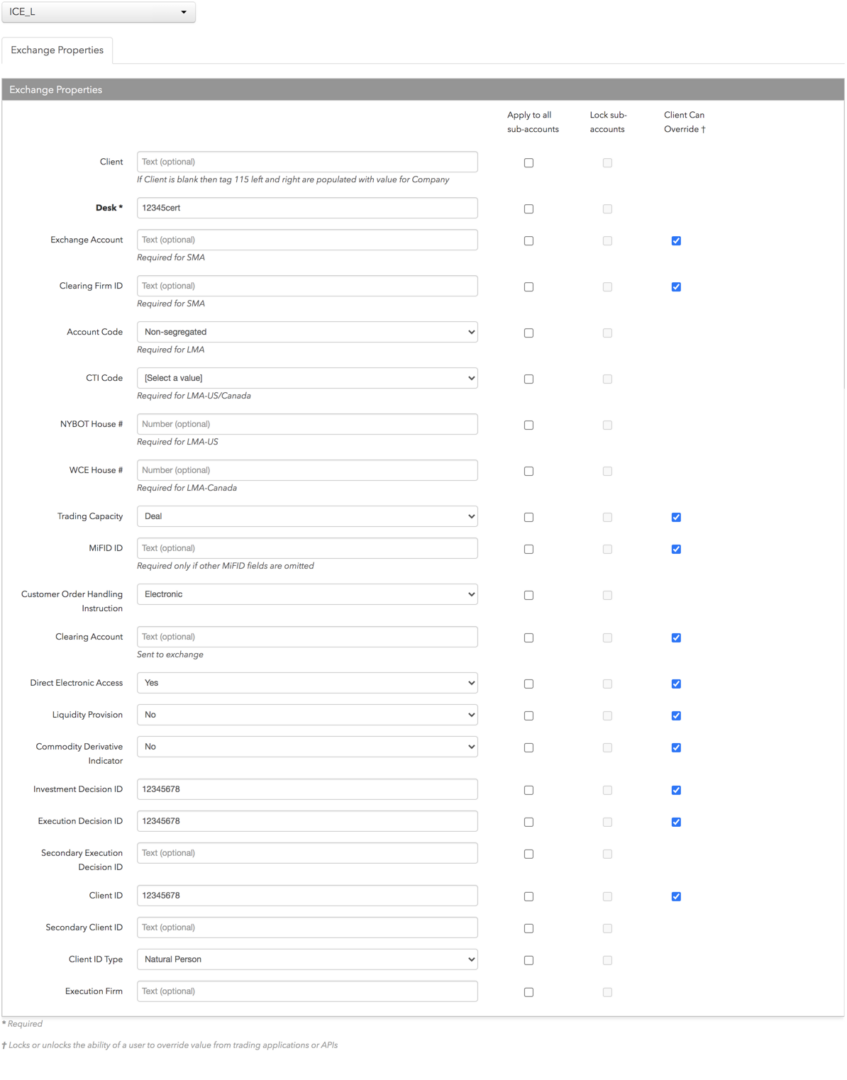
Task: Open Customer Order Handling Instruction dropdown
Action: [307, 594]
